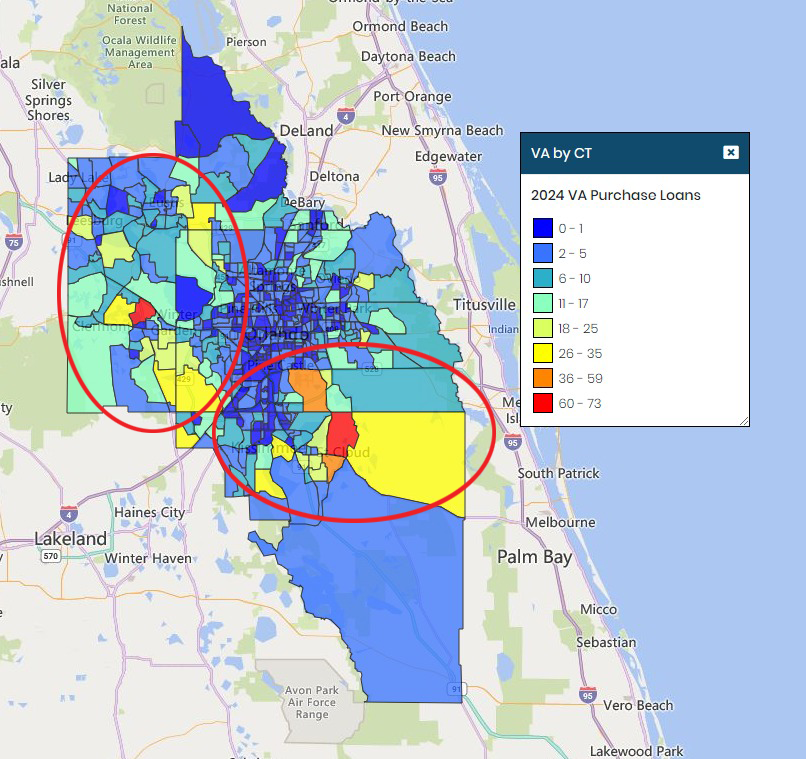This screenshot has width=806, height=759.
Task: Click the Micco map label
Action: pos(598,609)
